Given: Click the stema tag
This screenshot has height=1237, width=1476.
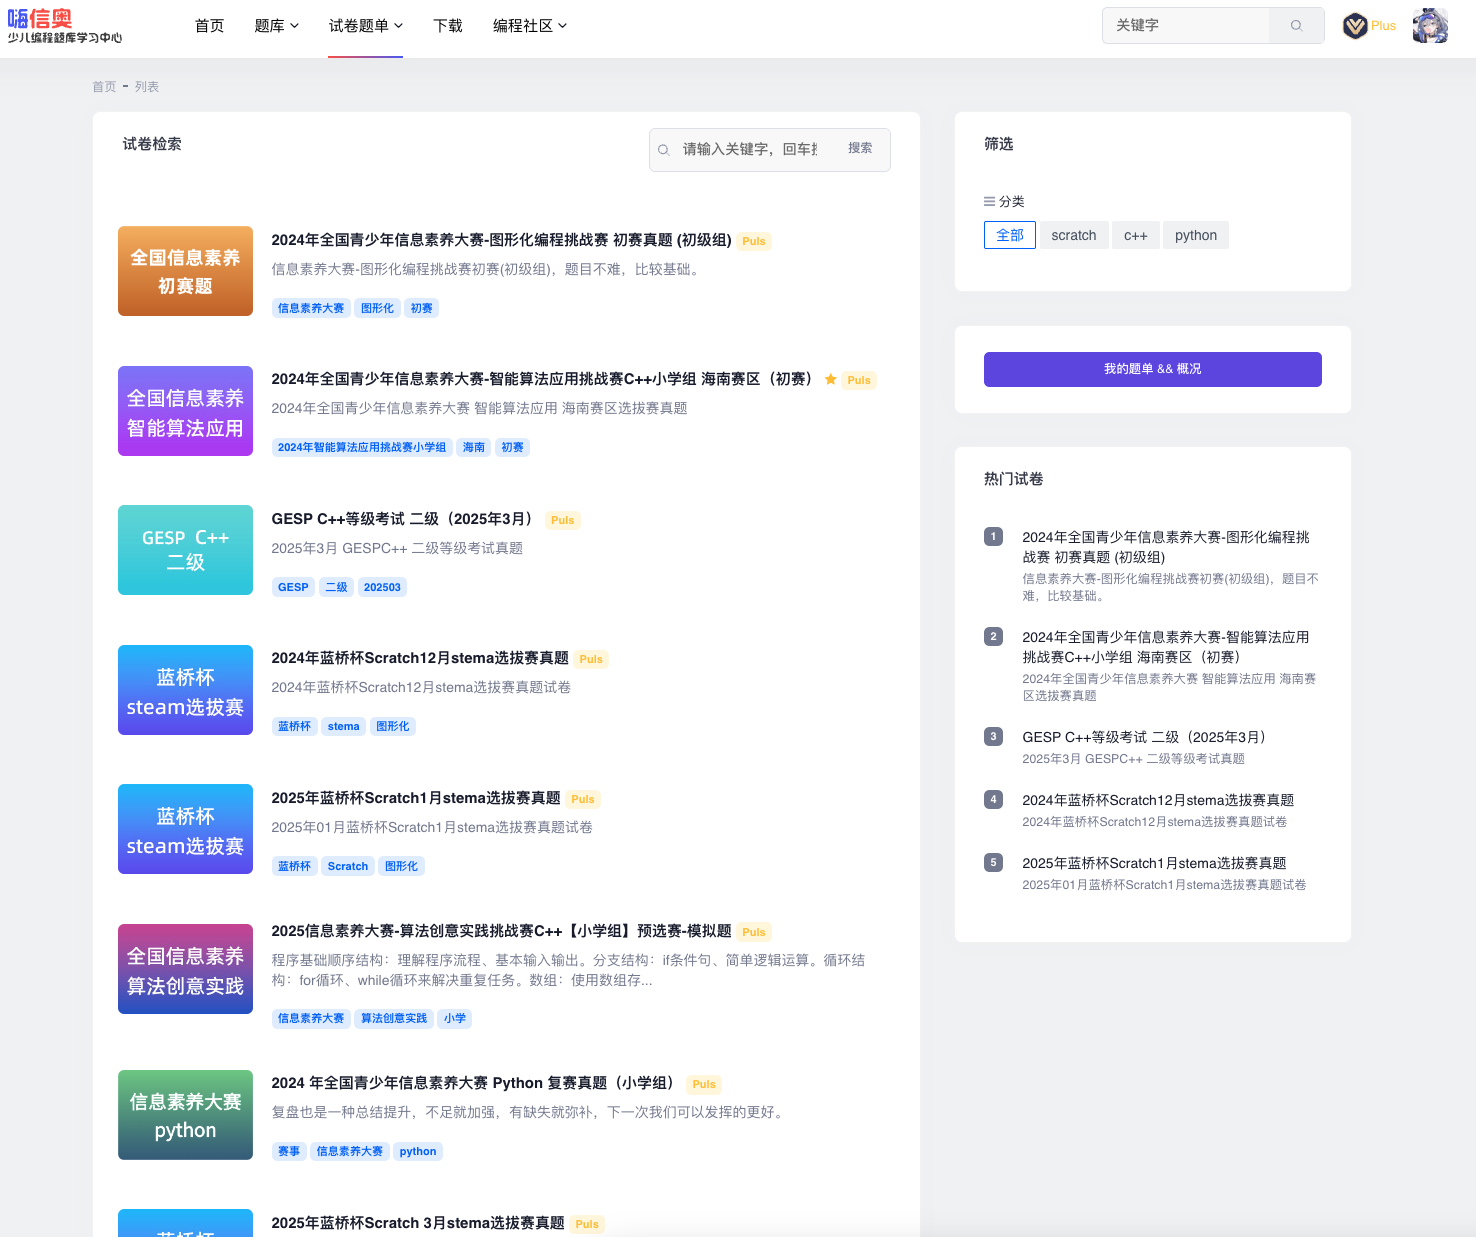Looking at the screenshot, I should pyautogui.click(x=343, y=726).
